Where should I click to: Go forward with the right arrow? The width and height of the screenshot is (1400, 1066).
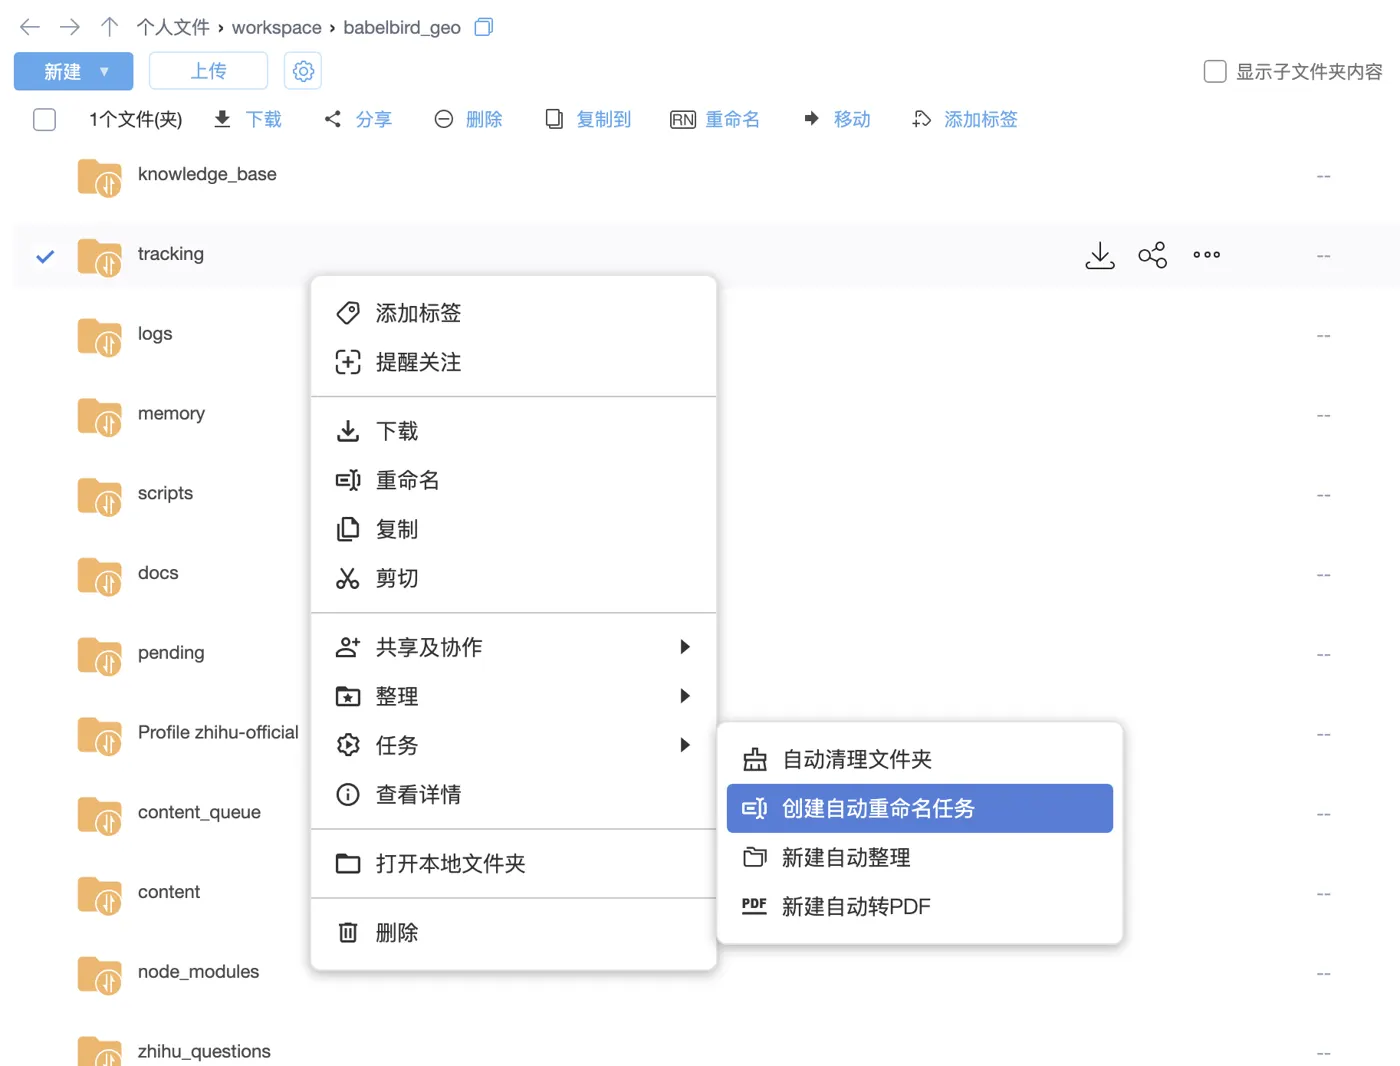[69, 27]
